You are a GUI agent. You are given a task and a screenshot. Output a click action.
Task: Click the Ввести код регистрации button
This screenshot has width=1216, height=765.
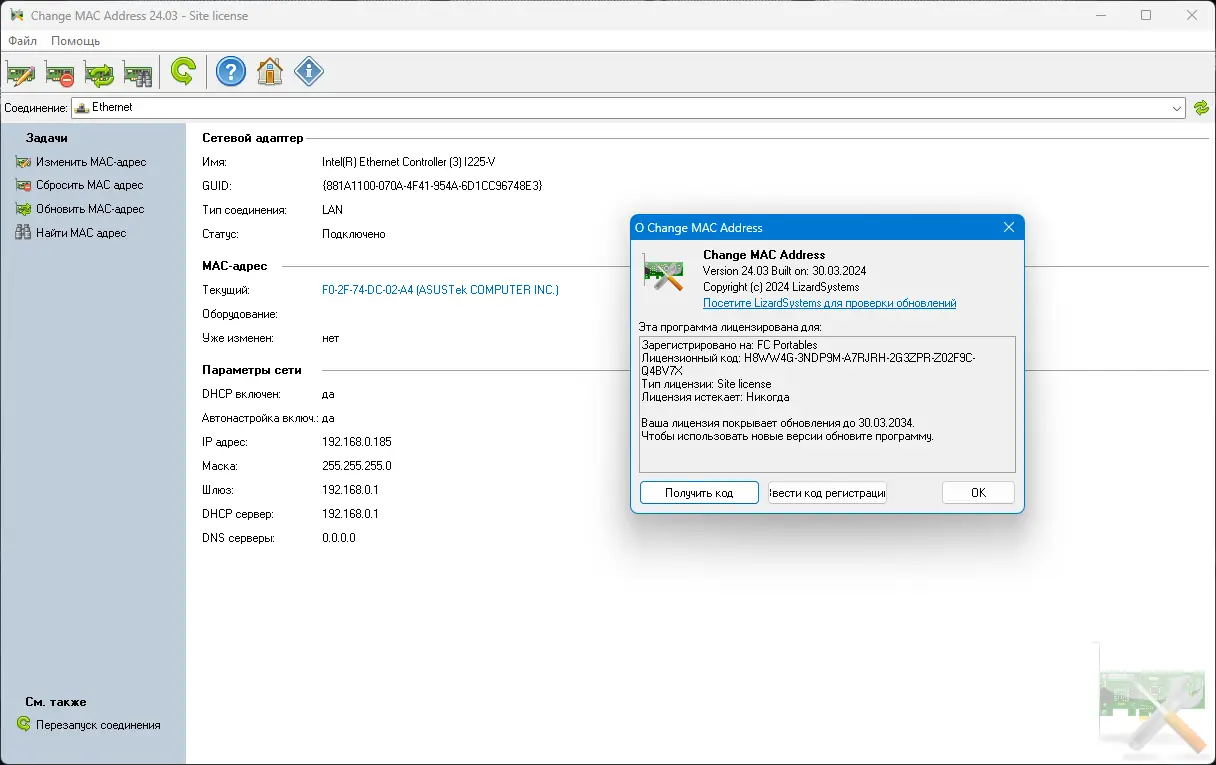point(827,493)
